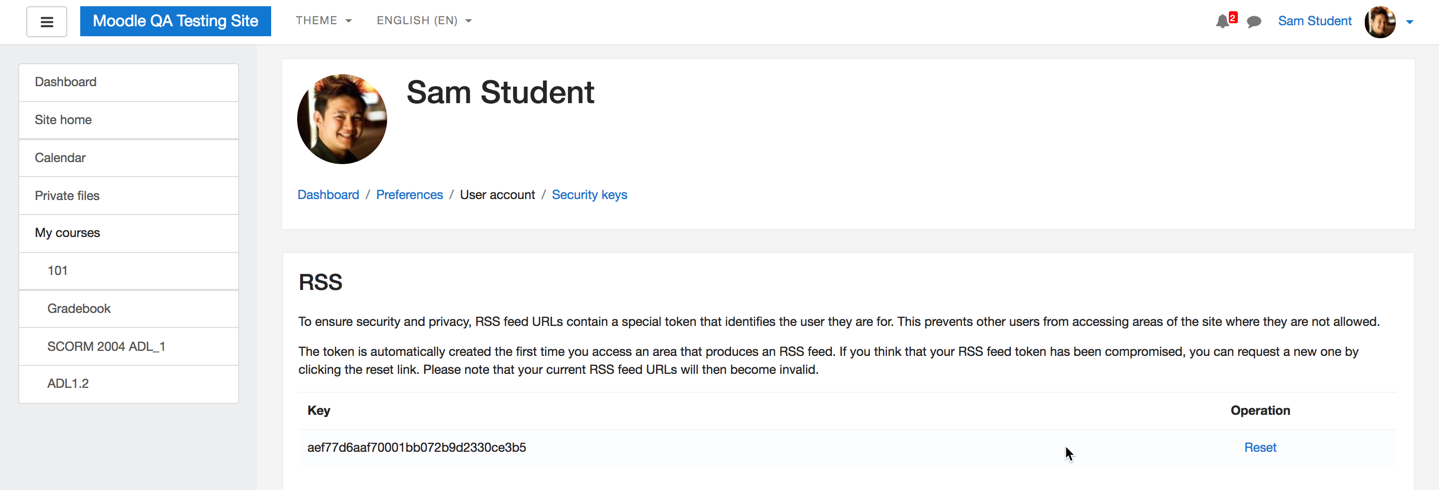Image resolution: width=1439 pixels, height=490 pixels.
Task: Click the Security keys breadcrumb link
Action: tap(589, 195)
